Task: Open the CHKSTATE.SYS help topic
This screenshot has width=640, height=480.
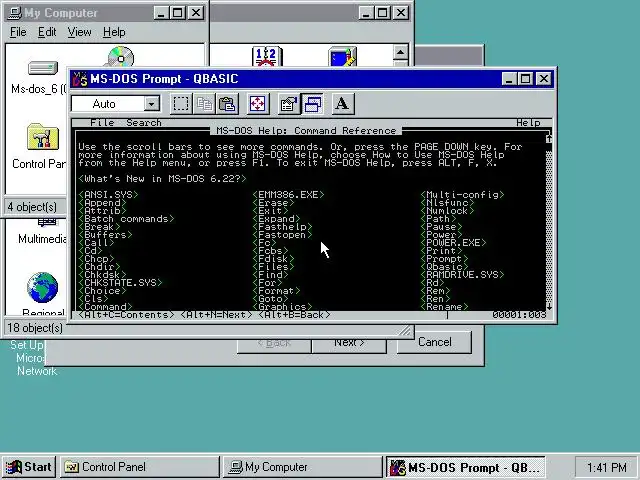Action: point(120,282)
